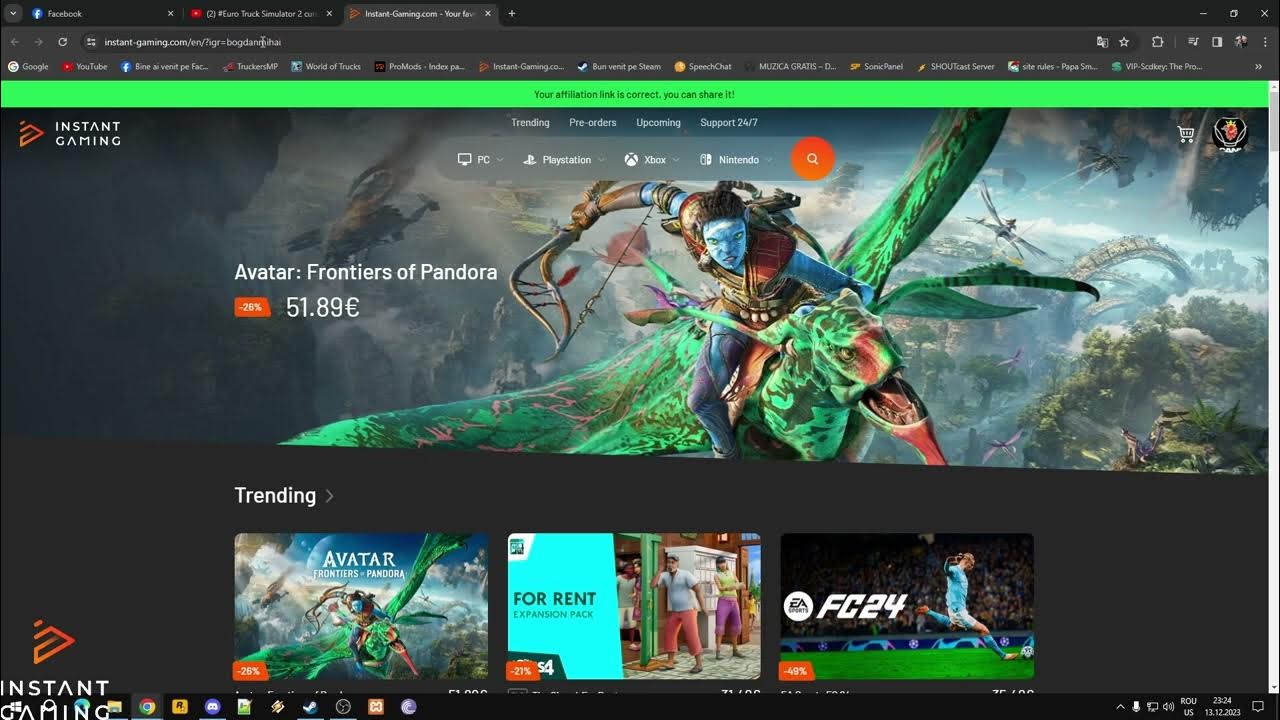Open the user profile avatar
Image resolution: width=1280 pixels, height=720 pixels.
pos(1230,134)
